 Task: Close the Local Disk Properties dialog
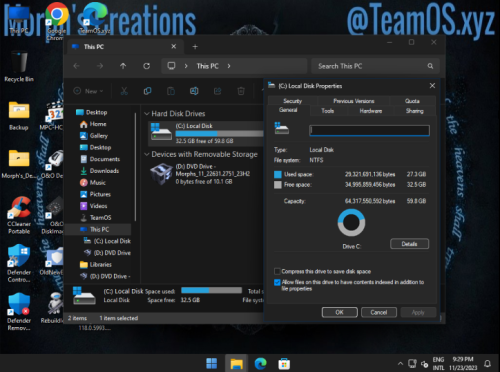pos(432,86)
